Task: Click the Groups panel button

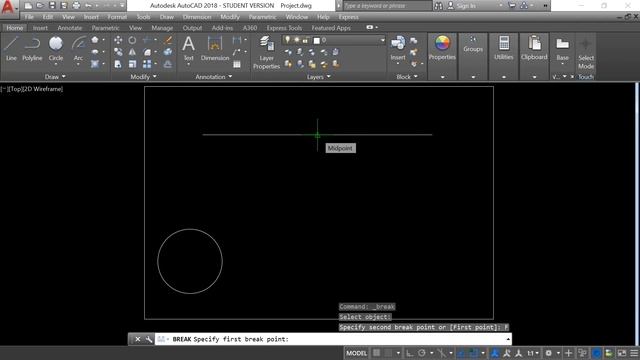Action: 473,44
